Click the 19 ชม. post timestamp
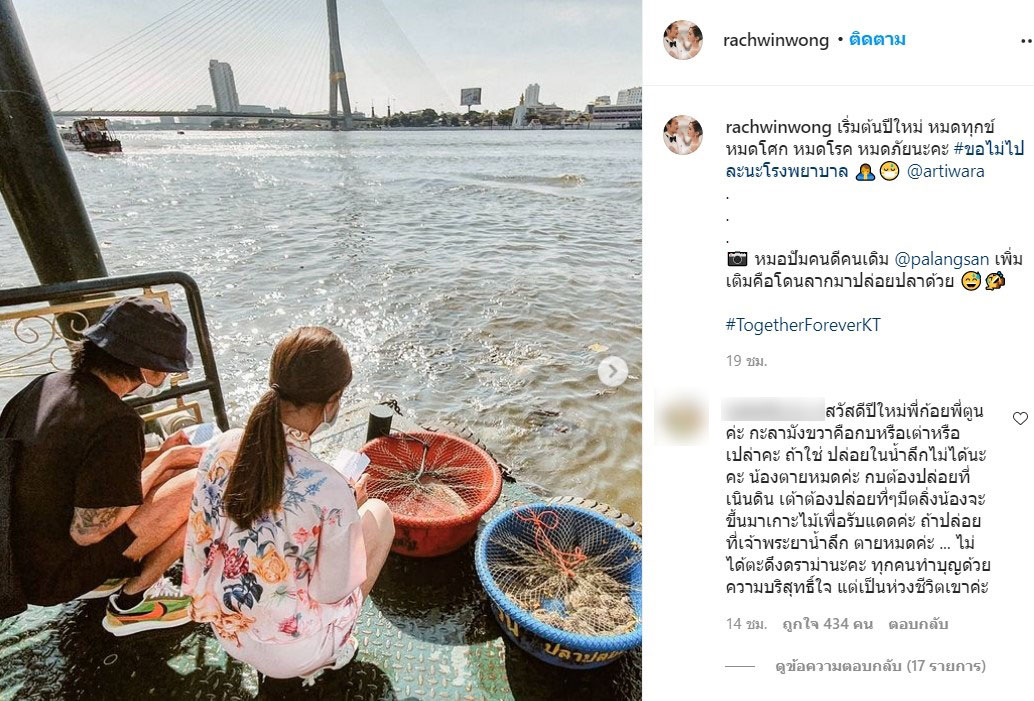 point(746,361)
